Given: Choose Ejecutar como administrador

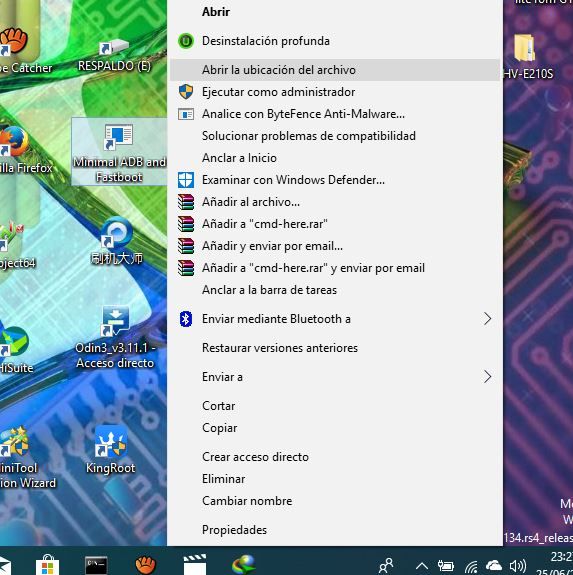Looking at the screenshot, I should (335, 92).
